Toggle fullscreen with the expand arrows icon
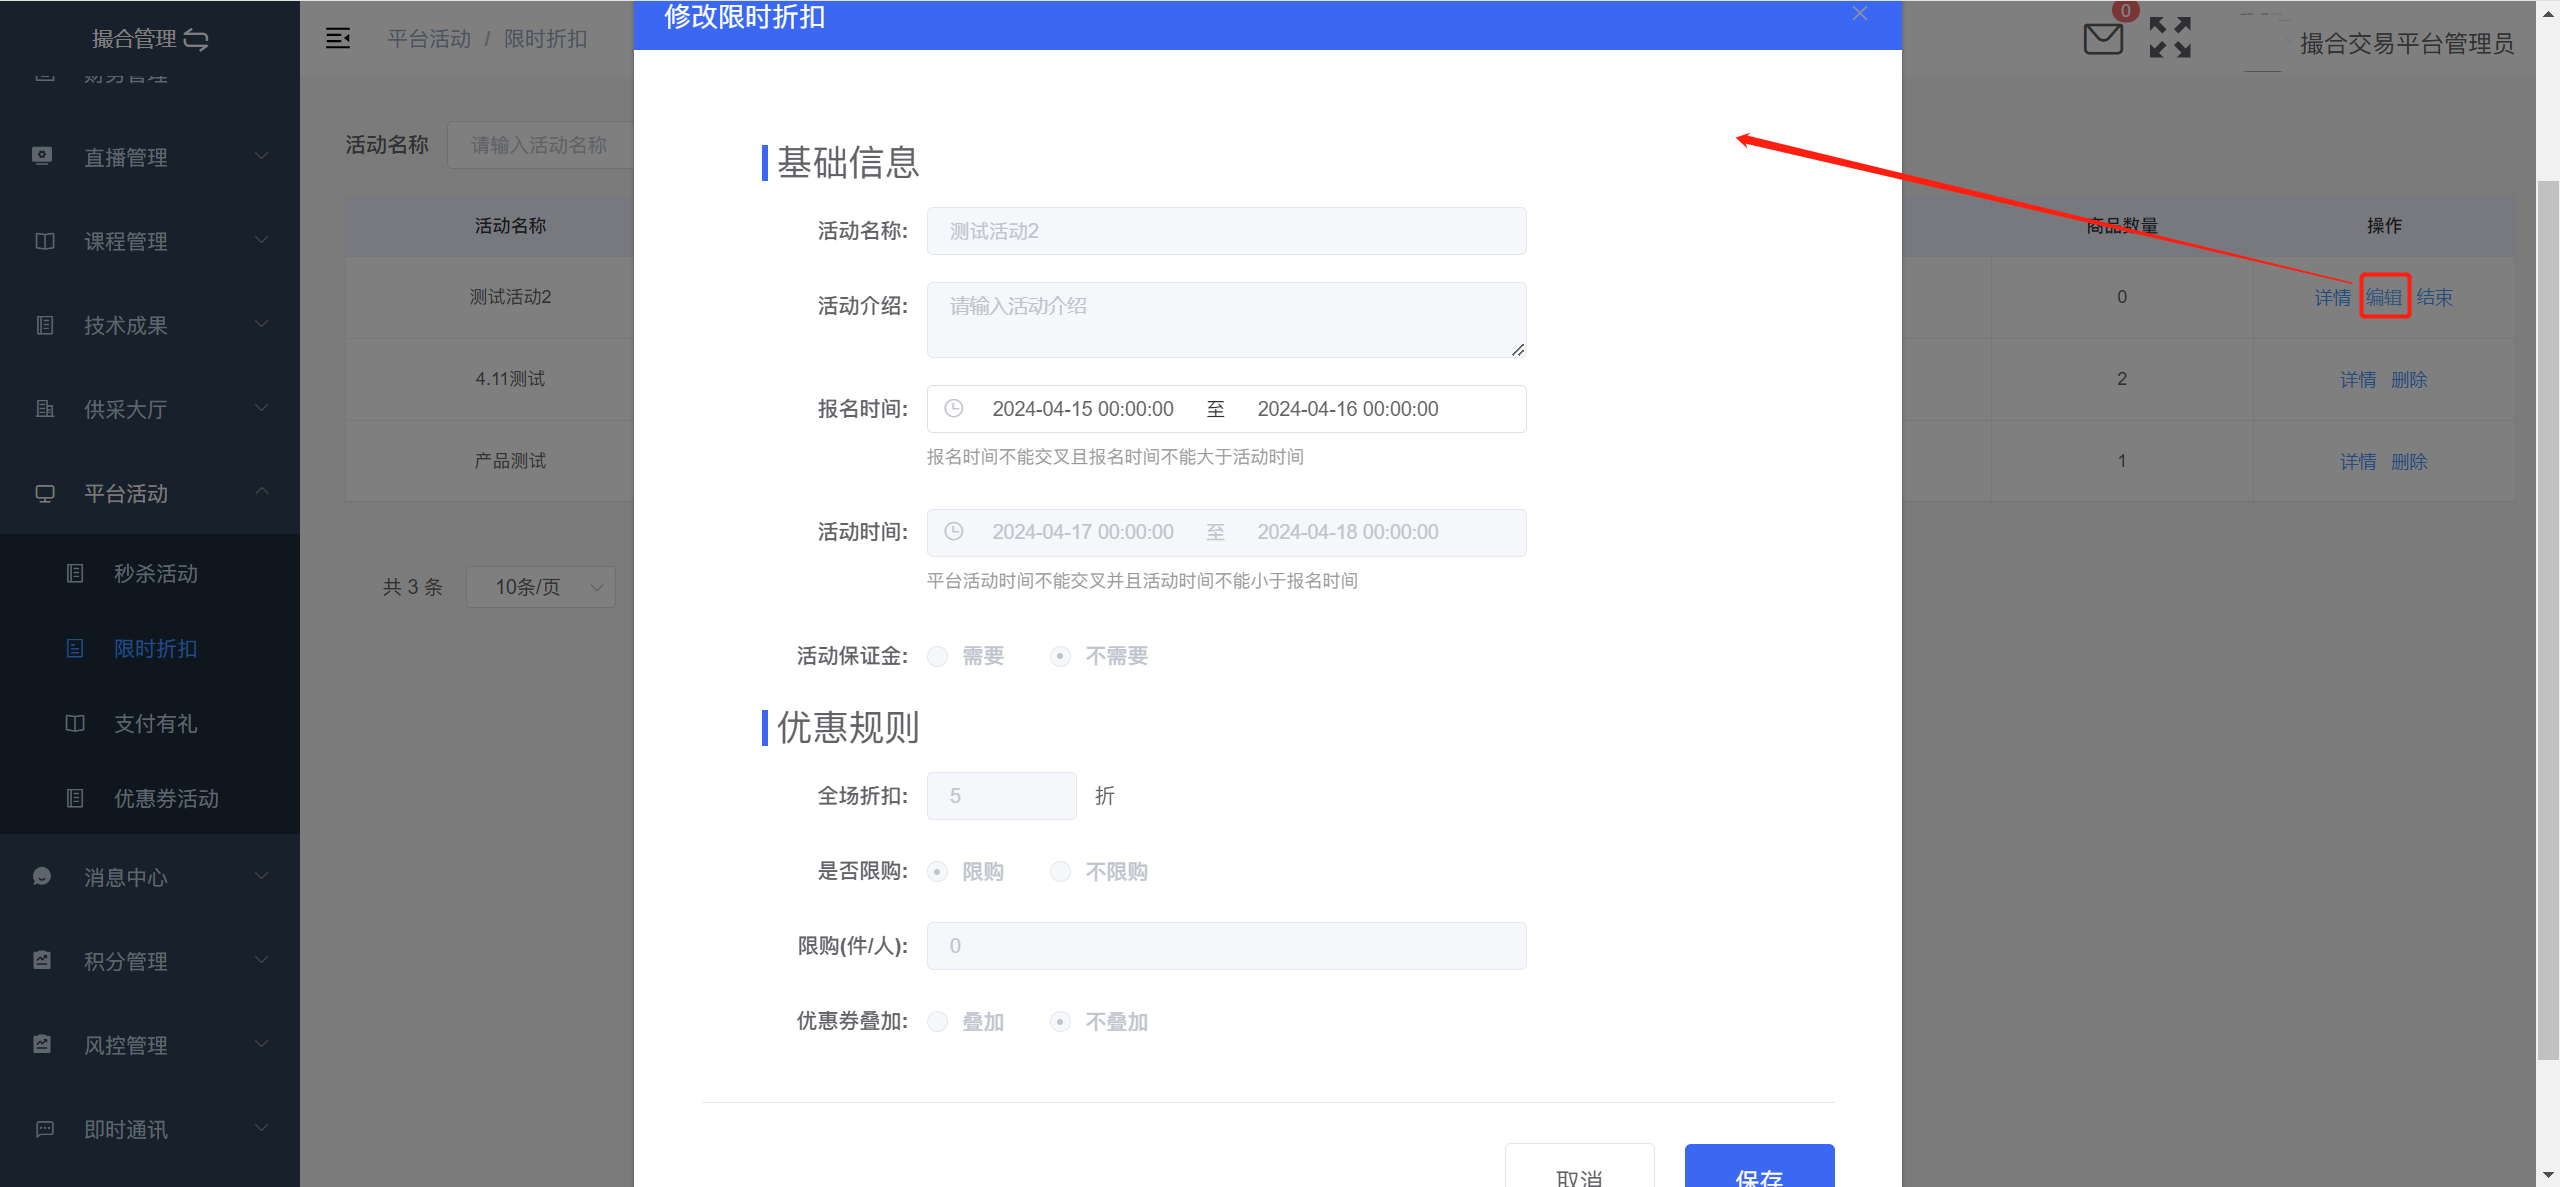Screen dimensions: 2560x1187 (2170, 38)
